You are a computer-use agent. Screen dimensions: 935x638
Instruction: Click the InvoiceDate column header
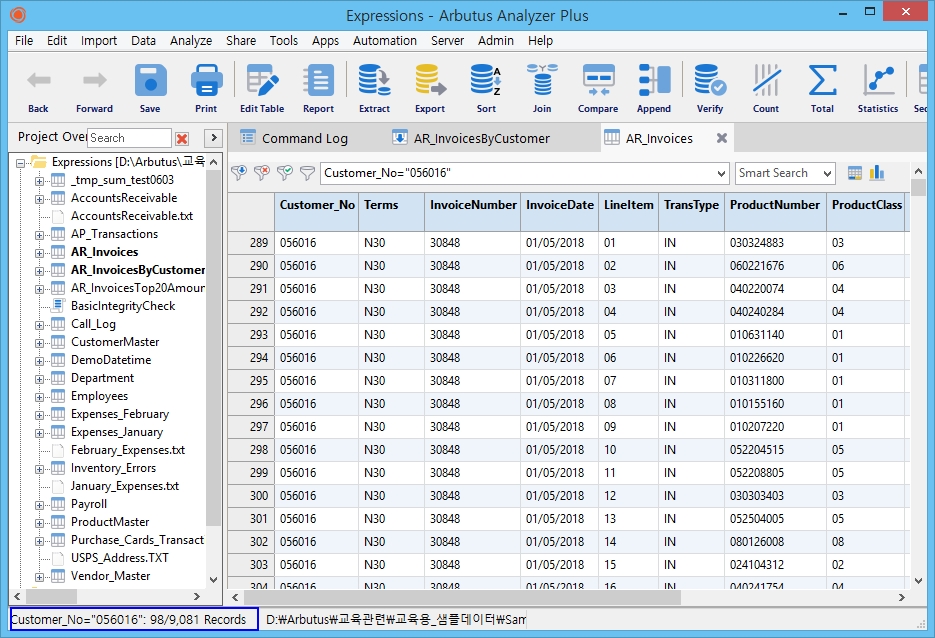[560, 212]
